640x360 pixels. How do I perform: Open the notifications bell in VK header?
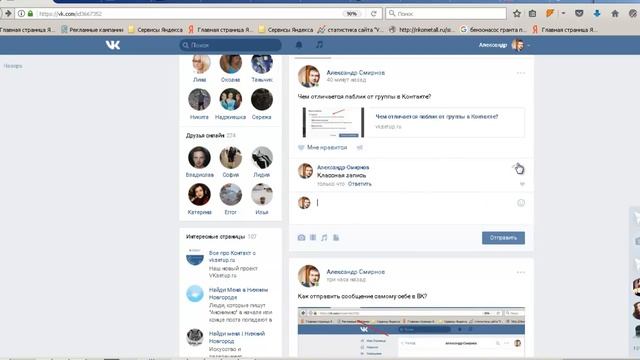point(299,45)
